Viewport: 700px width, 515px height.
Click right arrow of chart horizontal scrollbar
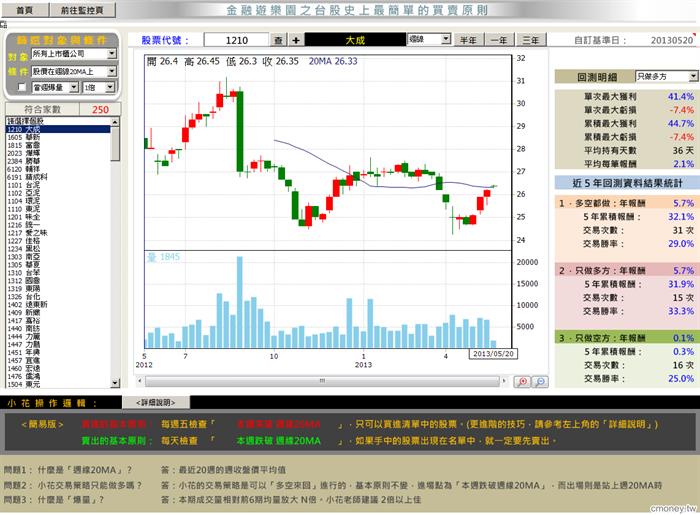(x=504, y=381)
